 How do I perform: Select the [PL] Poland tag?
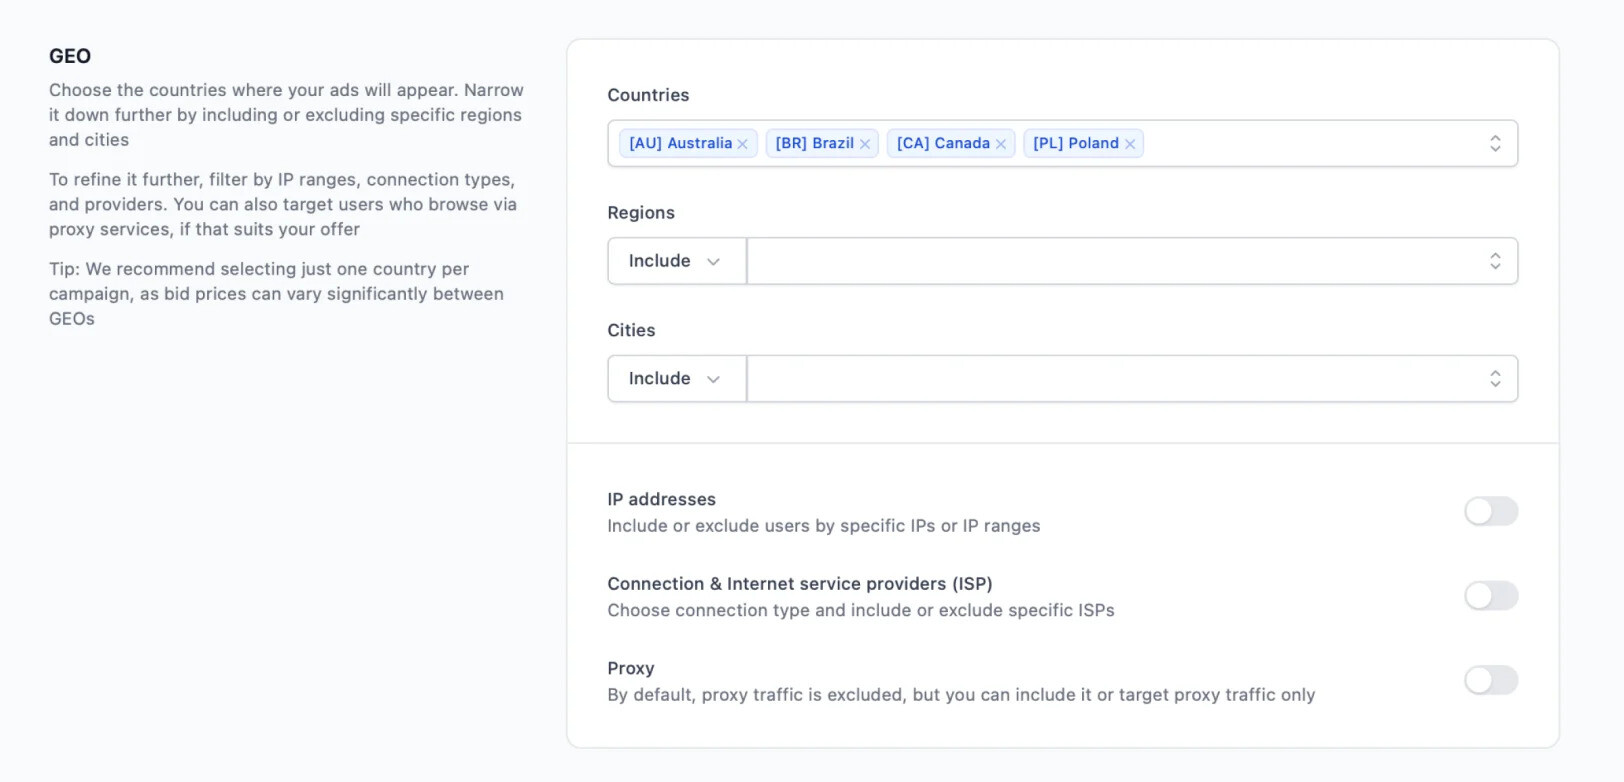pos(1075,143)
